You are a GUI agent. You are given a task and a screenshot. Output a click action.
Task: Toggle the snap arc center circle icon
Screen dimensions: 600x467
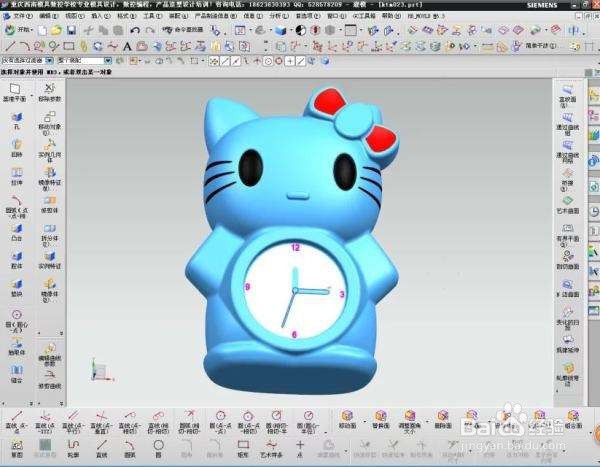click(269, 61)
